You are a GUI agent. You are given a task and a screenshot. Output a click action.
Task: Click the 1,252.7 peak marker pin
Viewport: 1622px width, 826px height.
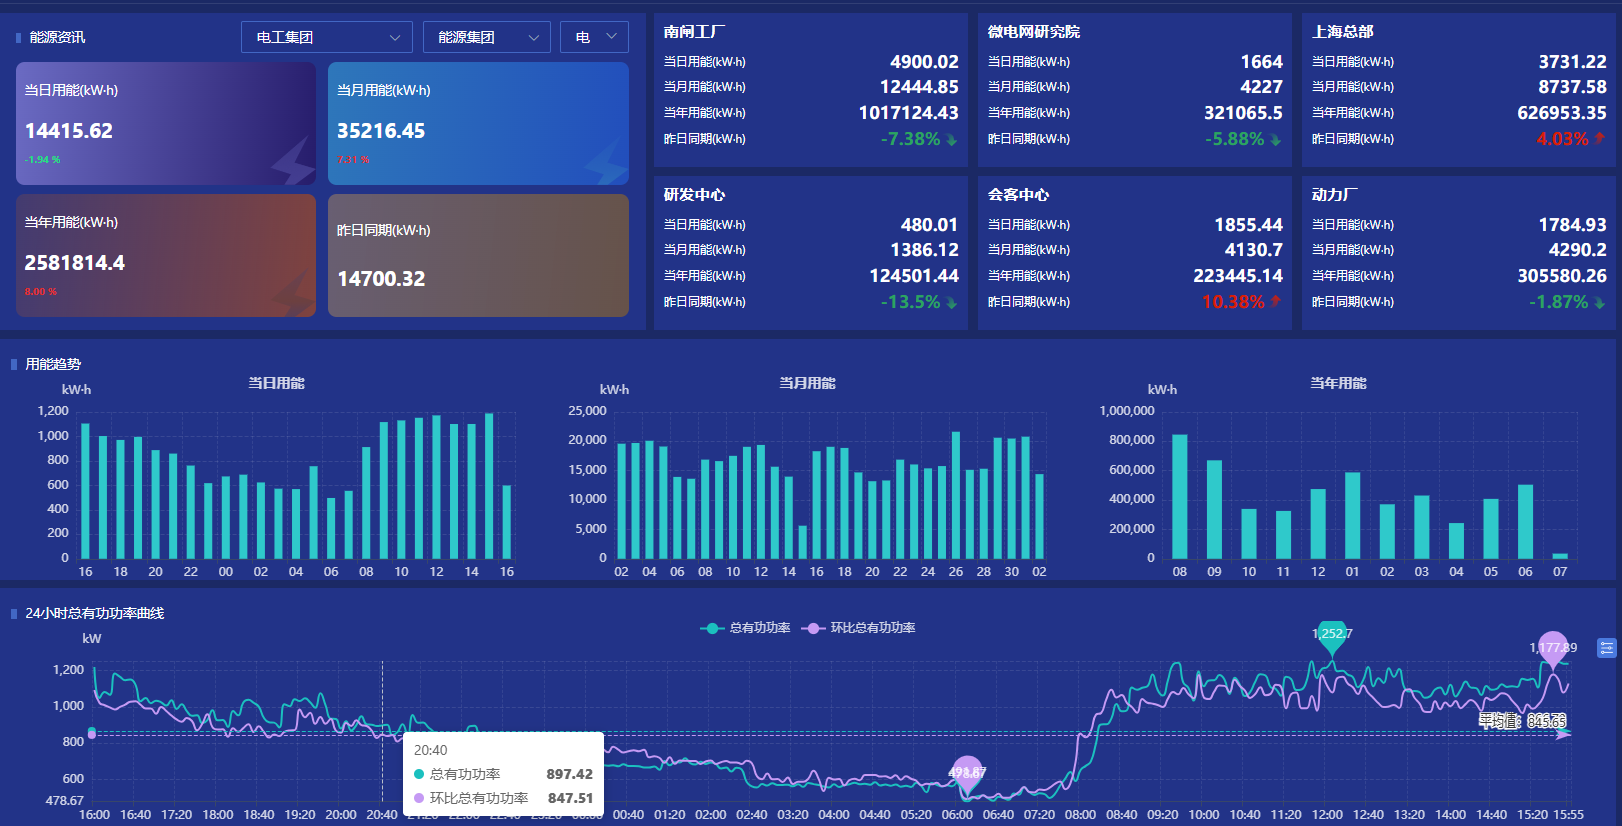(1332, 637)
